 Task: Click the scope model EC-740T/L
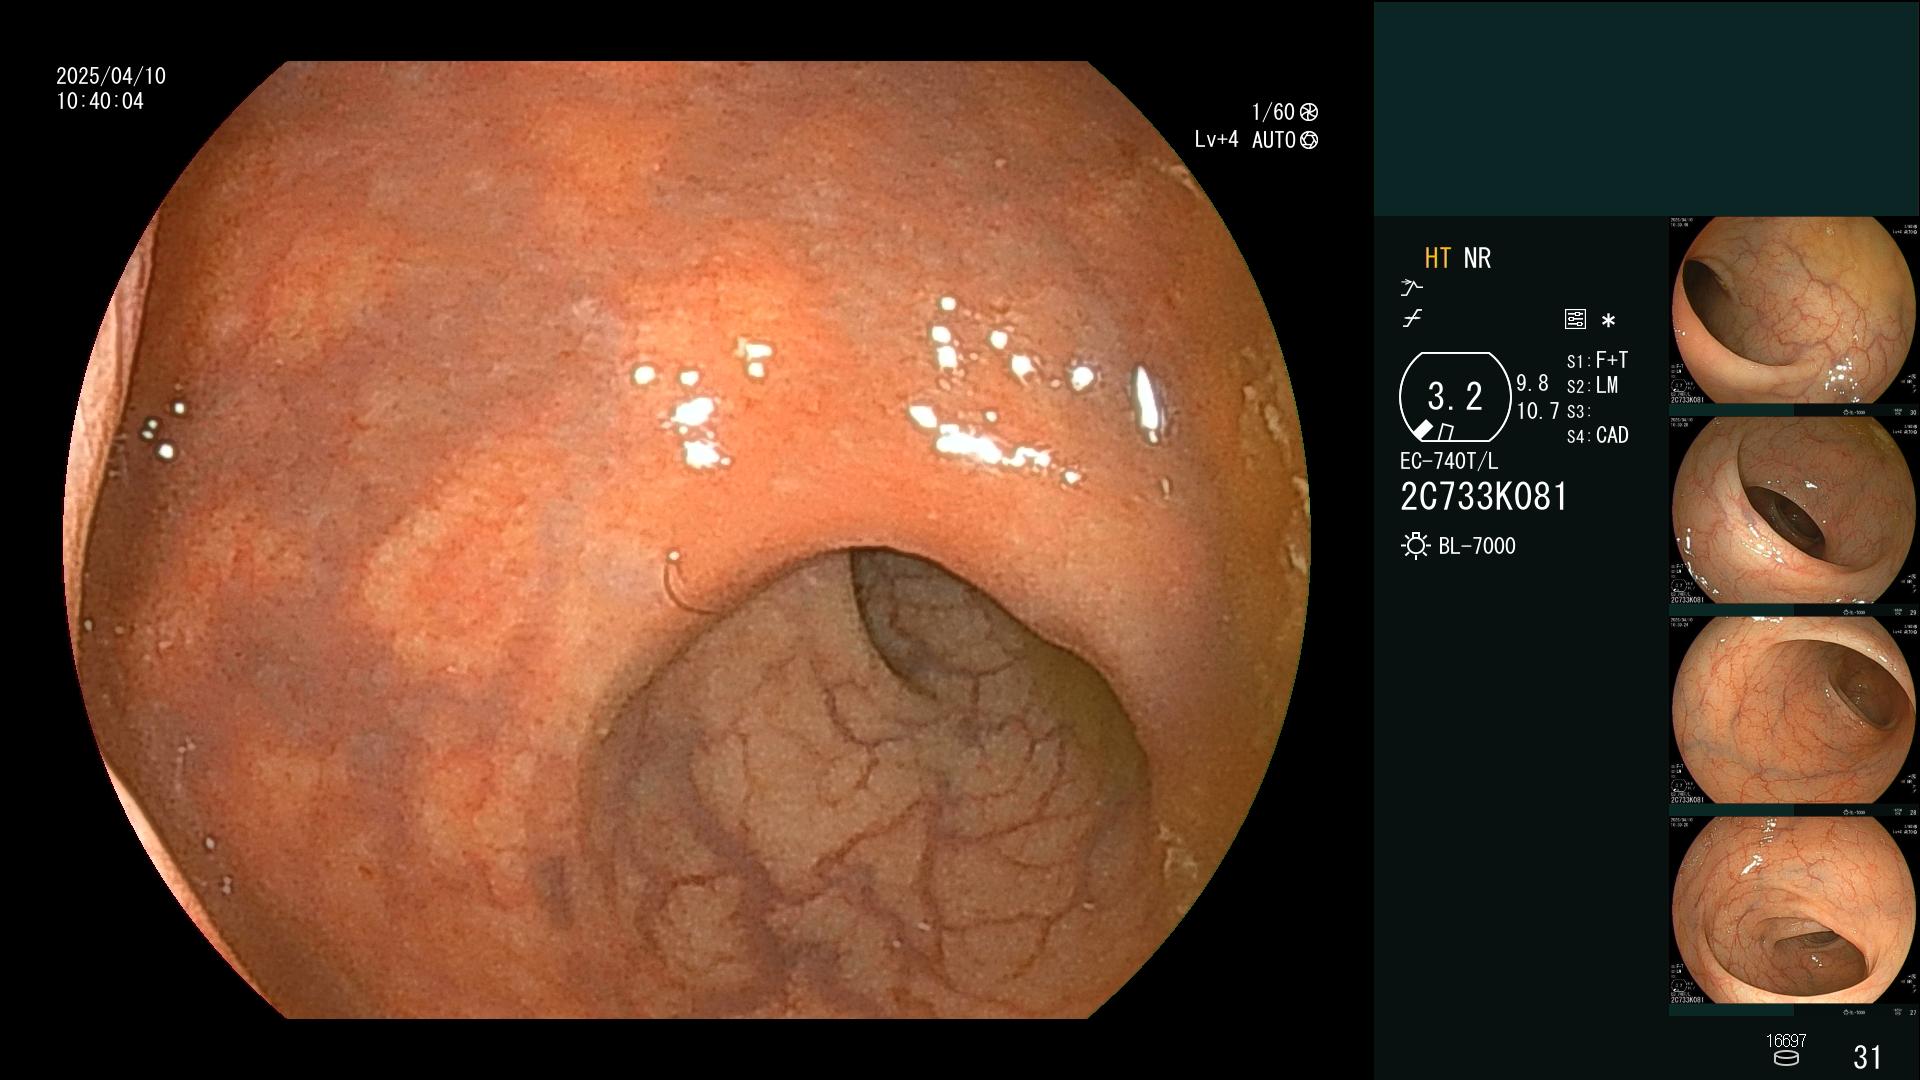pos(1449,461)
